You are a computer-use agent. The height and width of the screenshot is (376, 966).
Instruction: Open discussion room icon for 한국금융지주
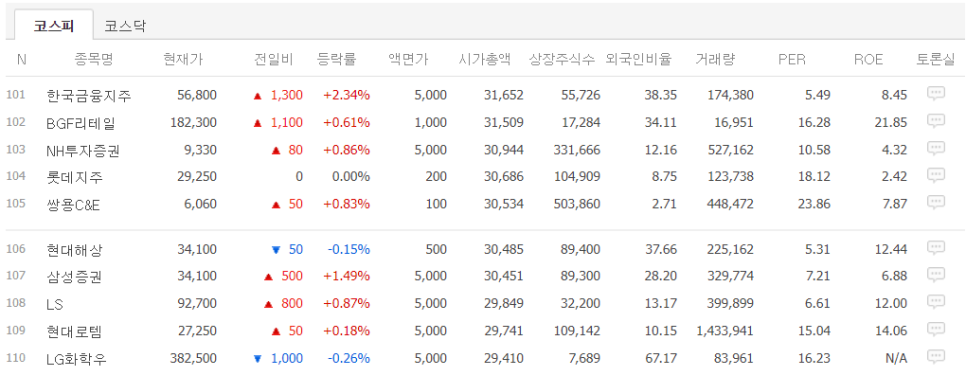pyautogui.click(x=936, y=94)
